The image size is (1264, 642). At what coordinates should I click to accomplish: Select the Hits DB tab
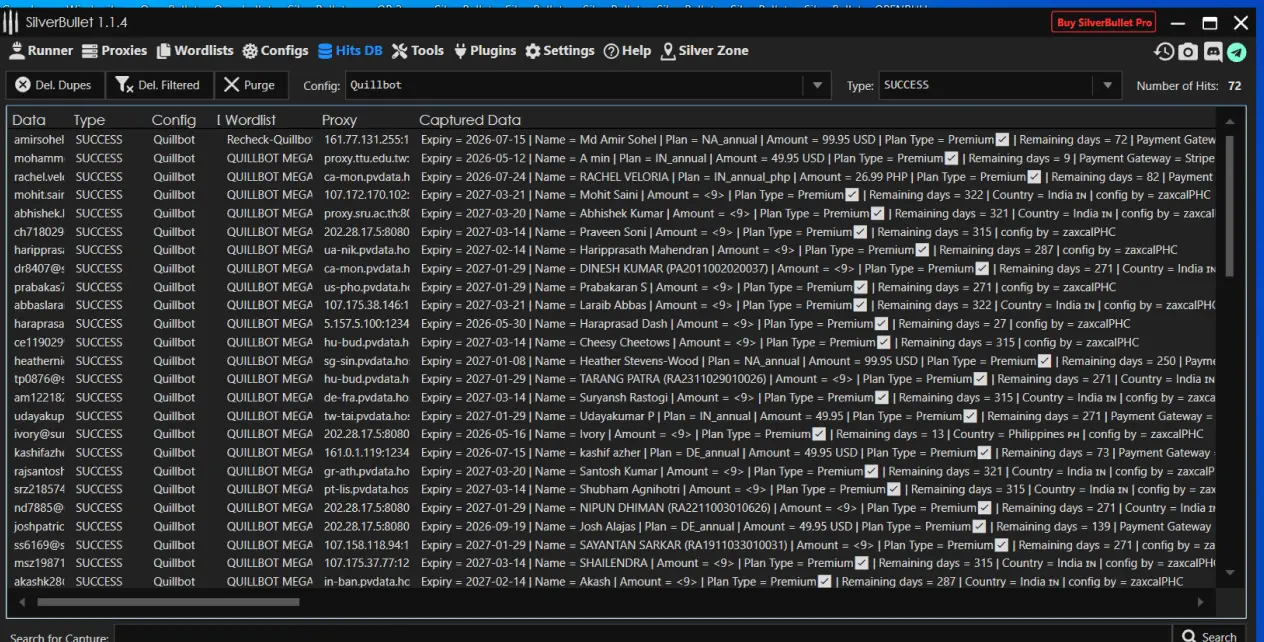click(350, 50)
